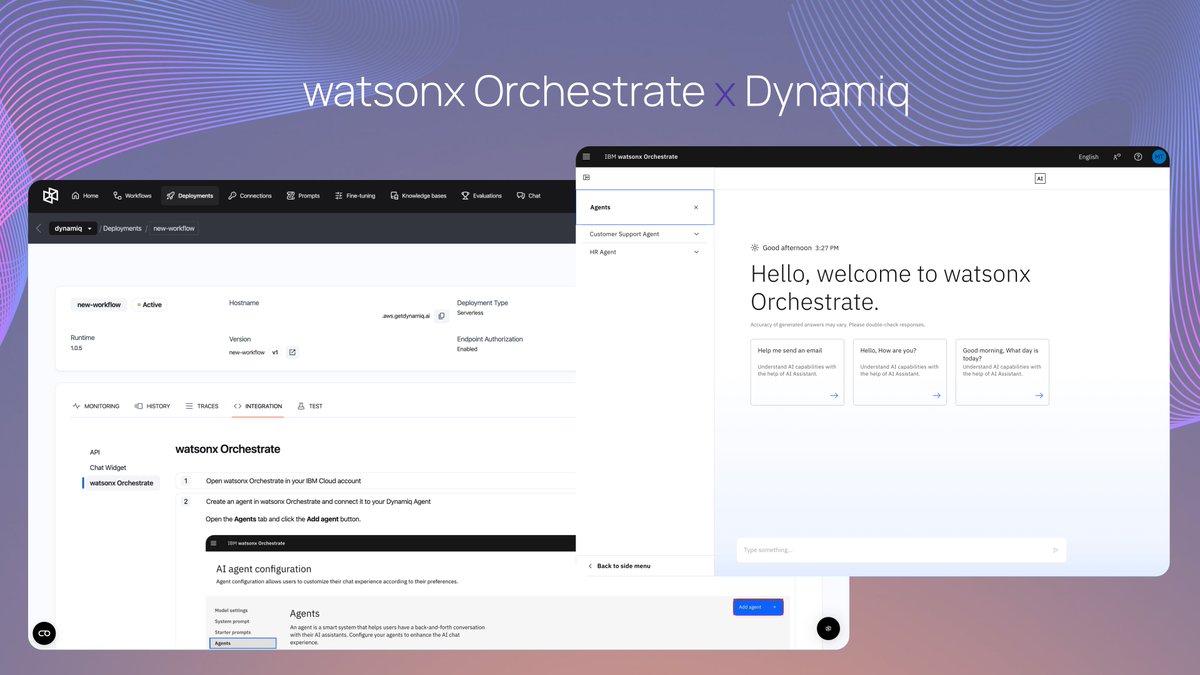
Task: Click Add agent button in tutorial image
Action: point(758,607)
